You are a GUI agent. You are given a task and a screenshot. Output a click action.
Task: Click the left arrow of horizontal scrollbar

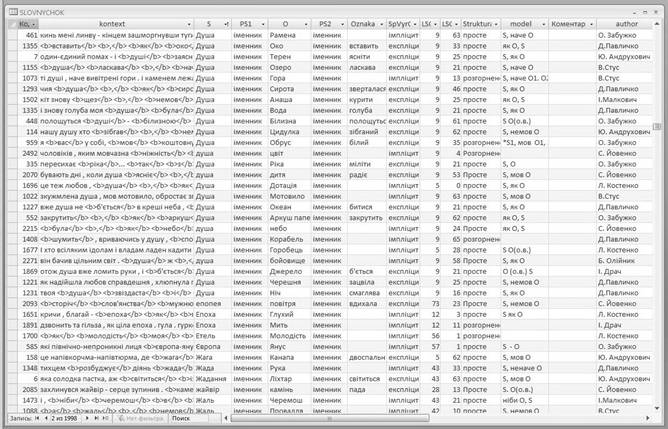(226, 418)
